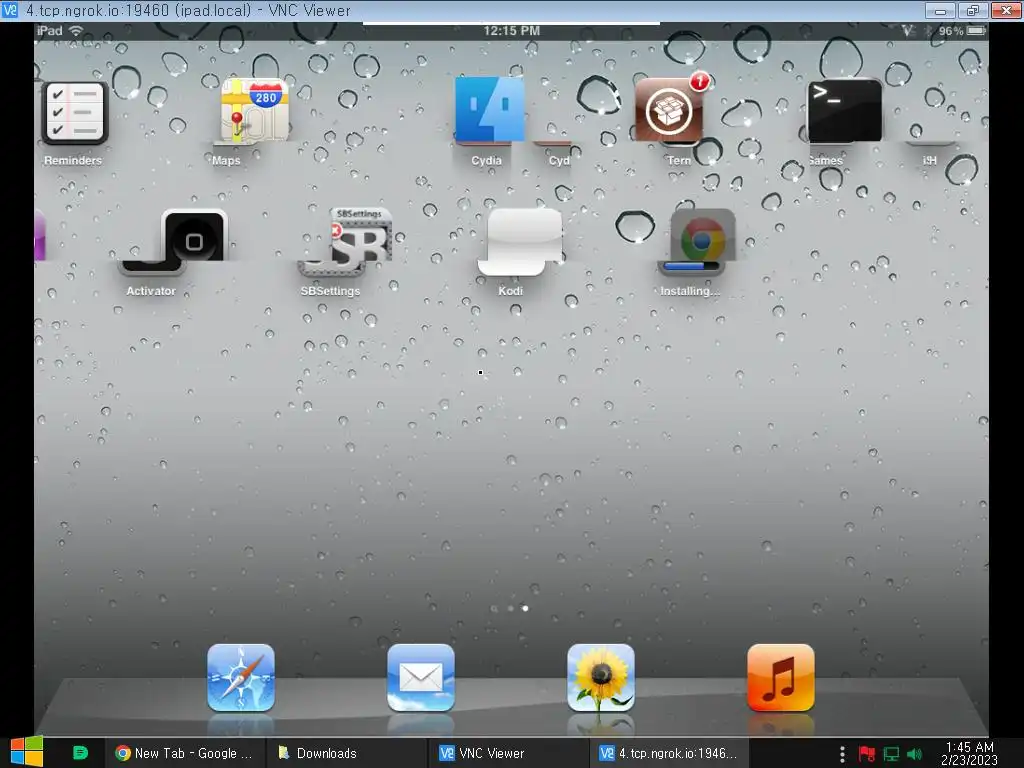Click the Kodi label text
The width and height of the screenshot is (1024, 768).
(x=510, y=291)
